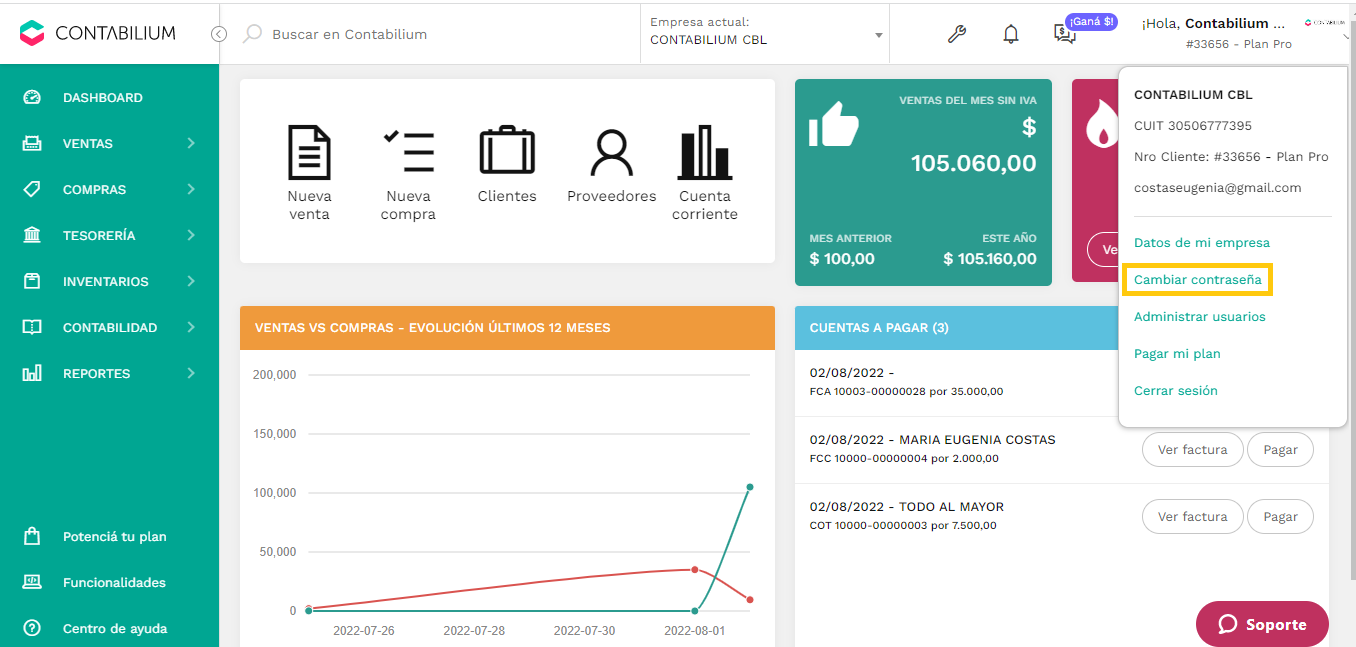Expand the Tesorería submenu arrow
This screenshot has height=647, width=1356.
coord(191,235)
